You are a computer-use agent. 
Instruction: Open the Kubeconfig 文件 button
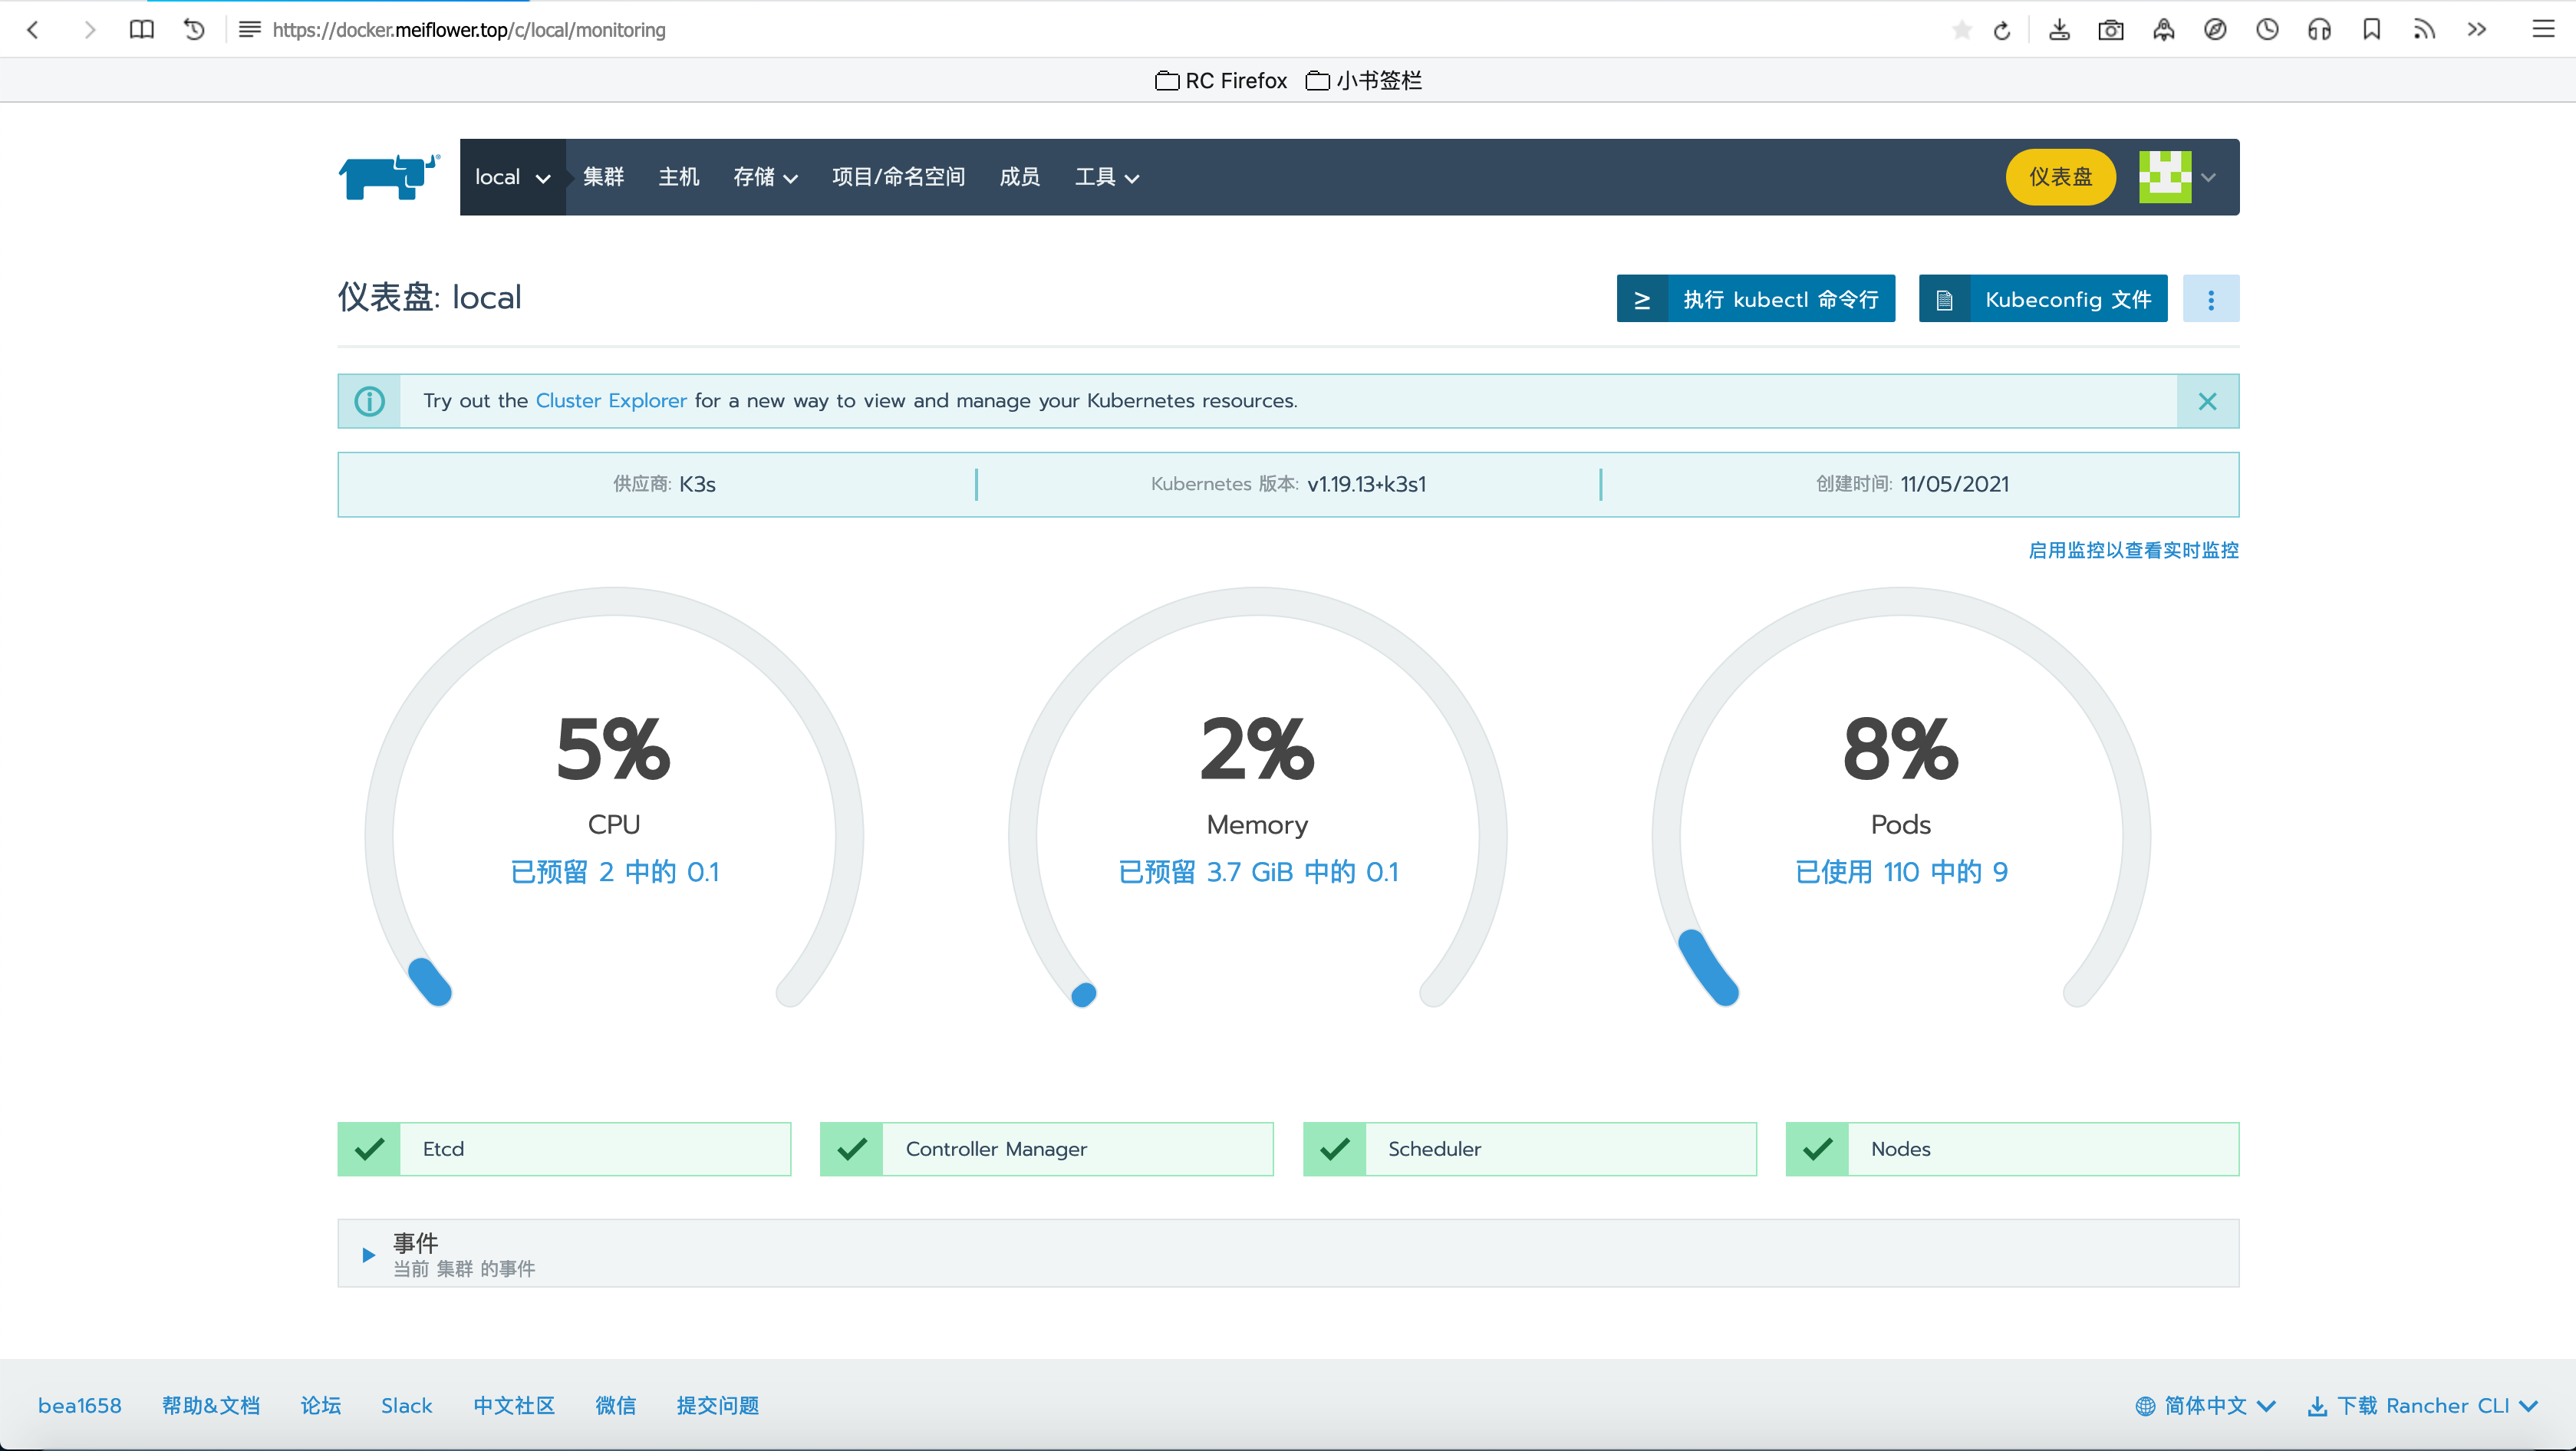point(2043,299)
